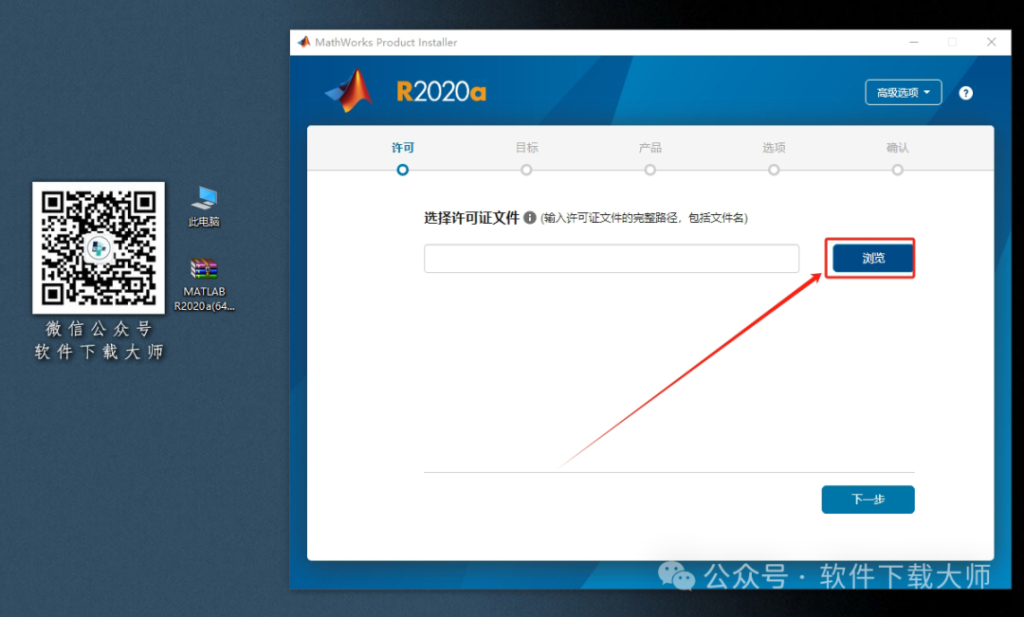
Task: Click the license file path input field
Action: coord(611,257)
